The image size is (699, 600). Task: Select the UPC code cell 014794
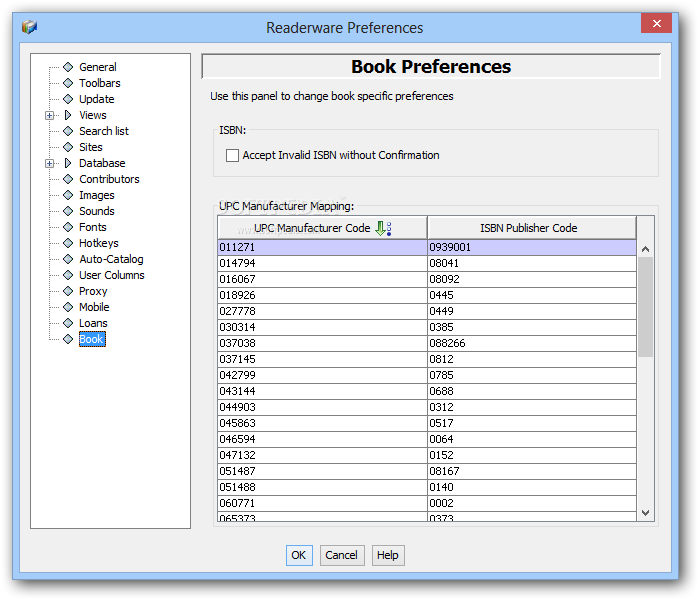(322, 263)
